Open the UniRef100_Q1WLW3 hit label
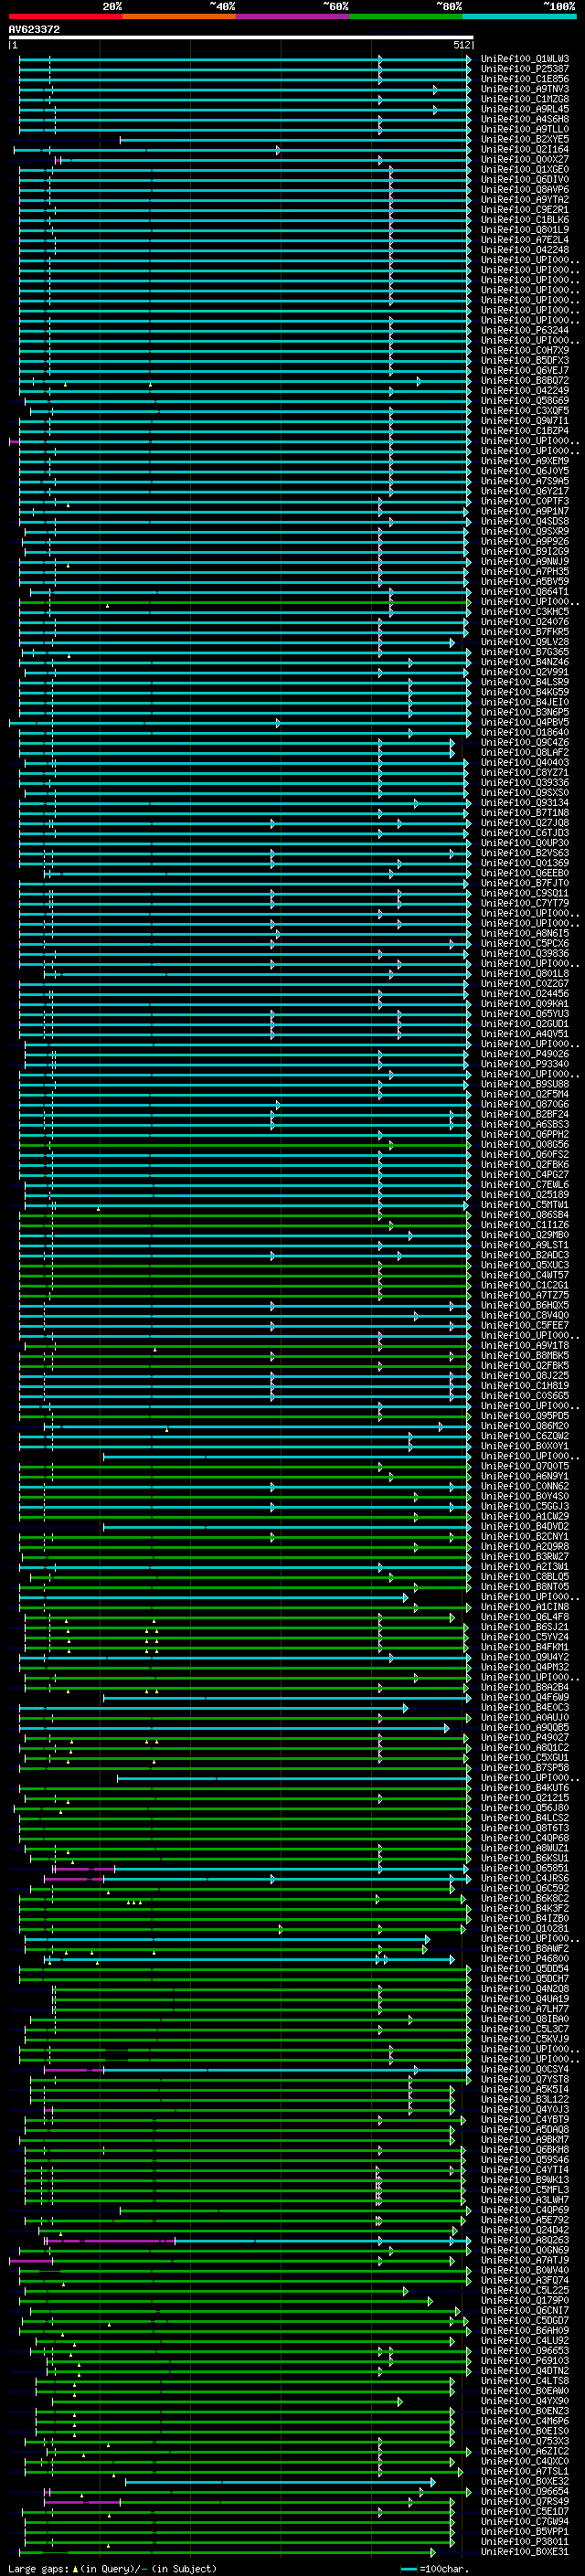The height and width of the screenshot is (2576, 585). point(525,59)
